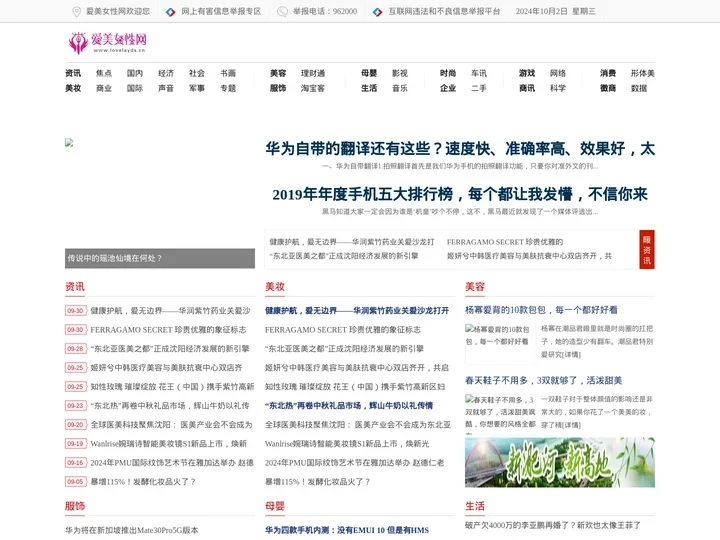
Task: Open the 军事 navigation item
Action: pos(197,88)
